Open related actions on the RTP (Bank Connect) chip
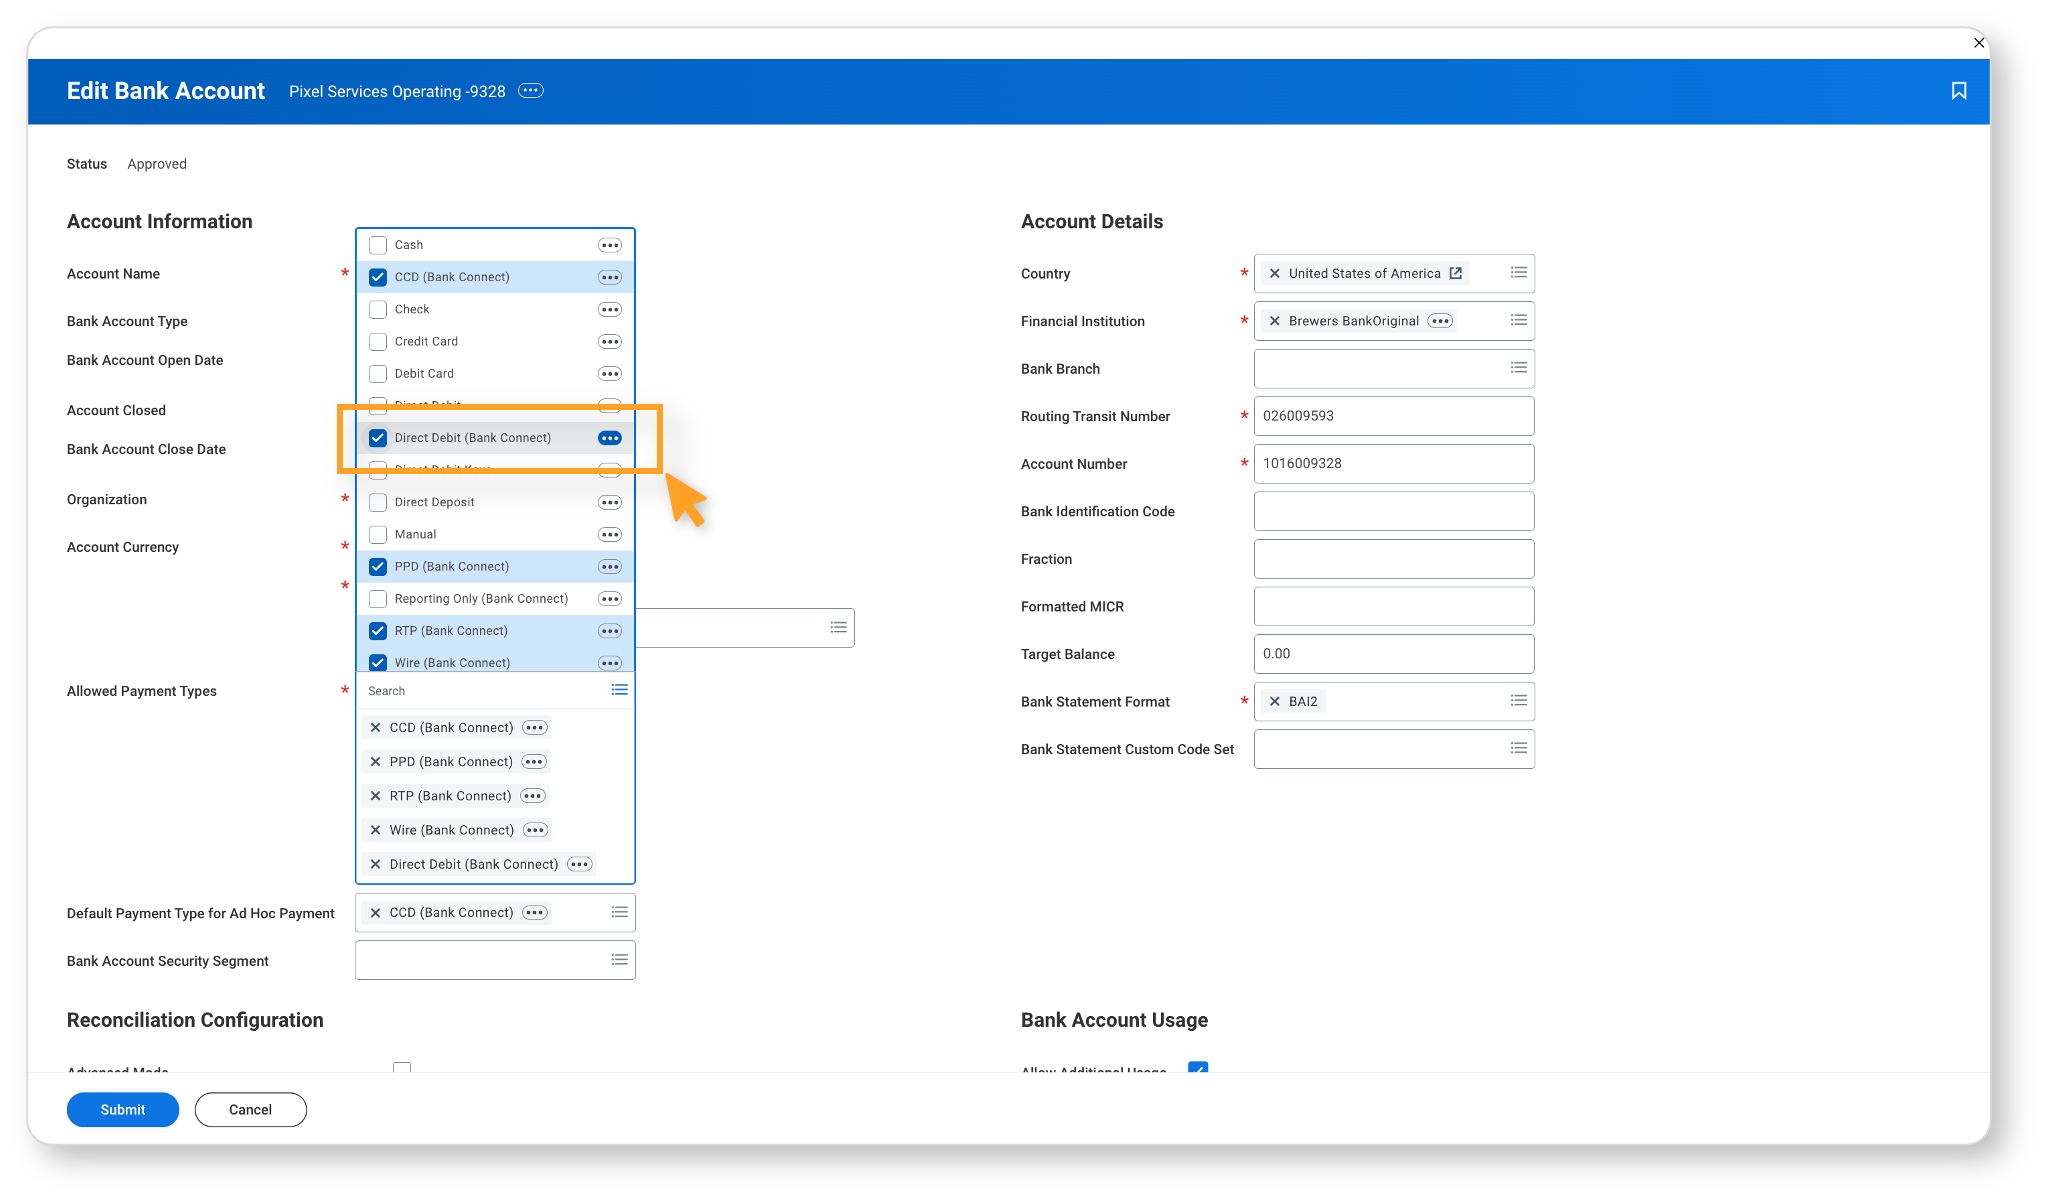Image resolution: width=2046 pixels, height=1200 pixels. point(533,796)
